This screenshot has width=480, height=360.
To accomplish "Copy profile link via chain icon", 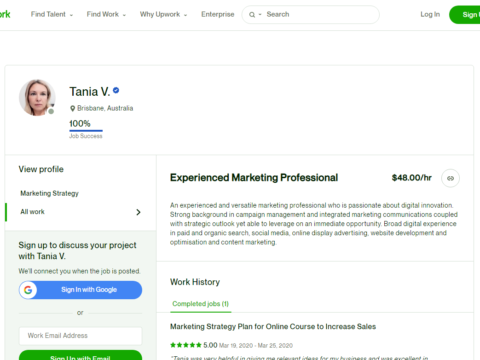I will pos(450,178).
